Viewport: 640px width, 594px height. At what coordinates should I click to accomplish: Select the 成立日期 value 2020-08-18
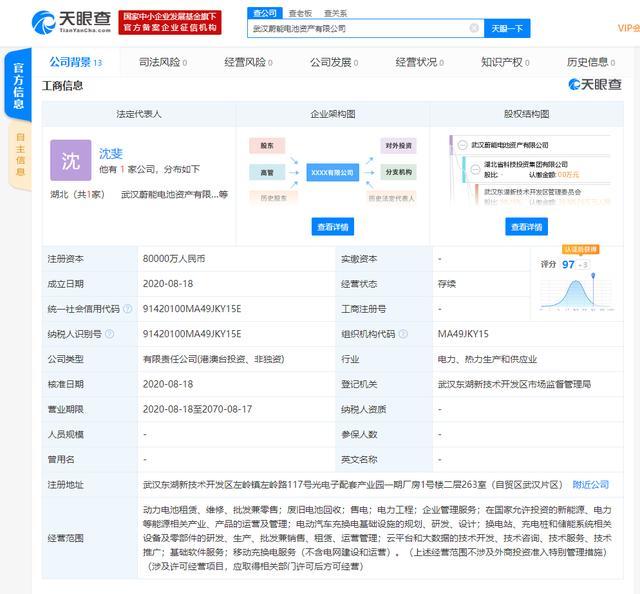(168, 284)
